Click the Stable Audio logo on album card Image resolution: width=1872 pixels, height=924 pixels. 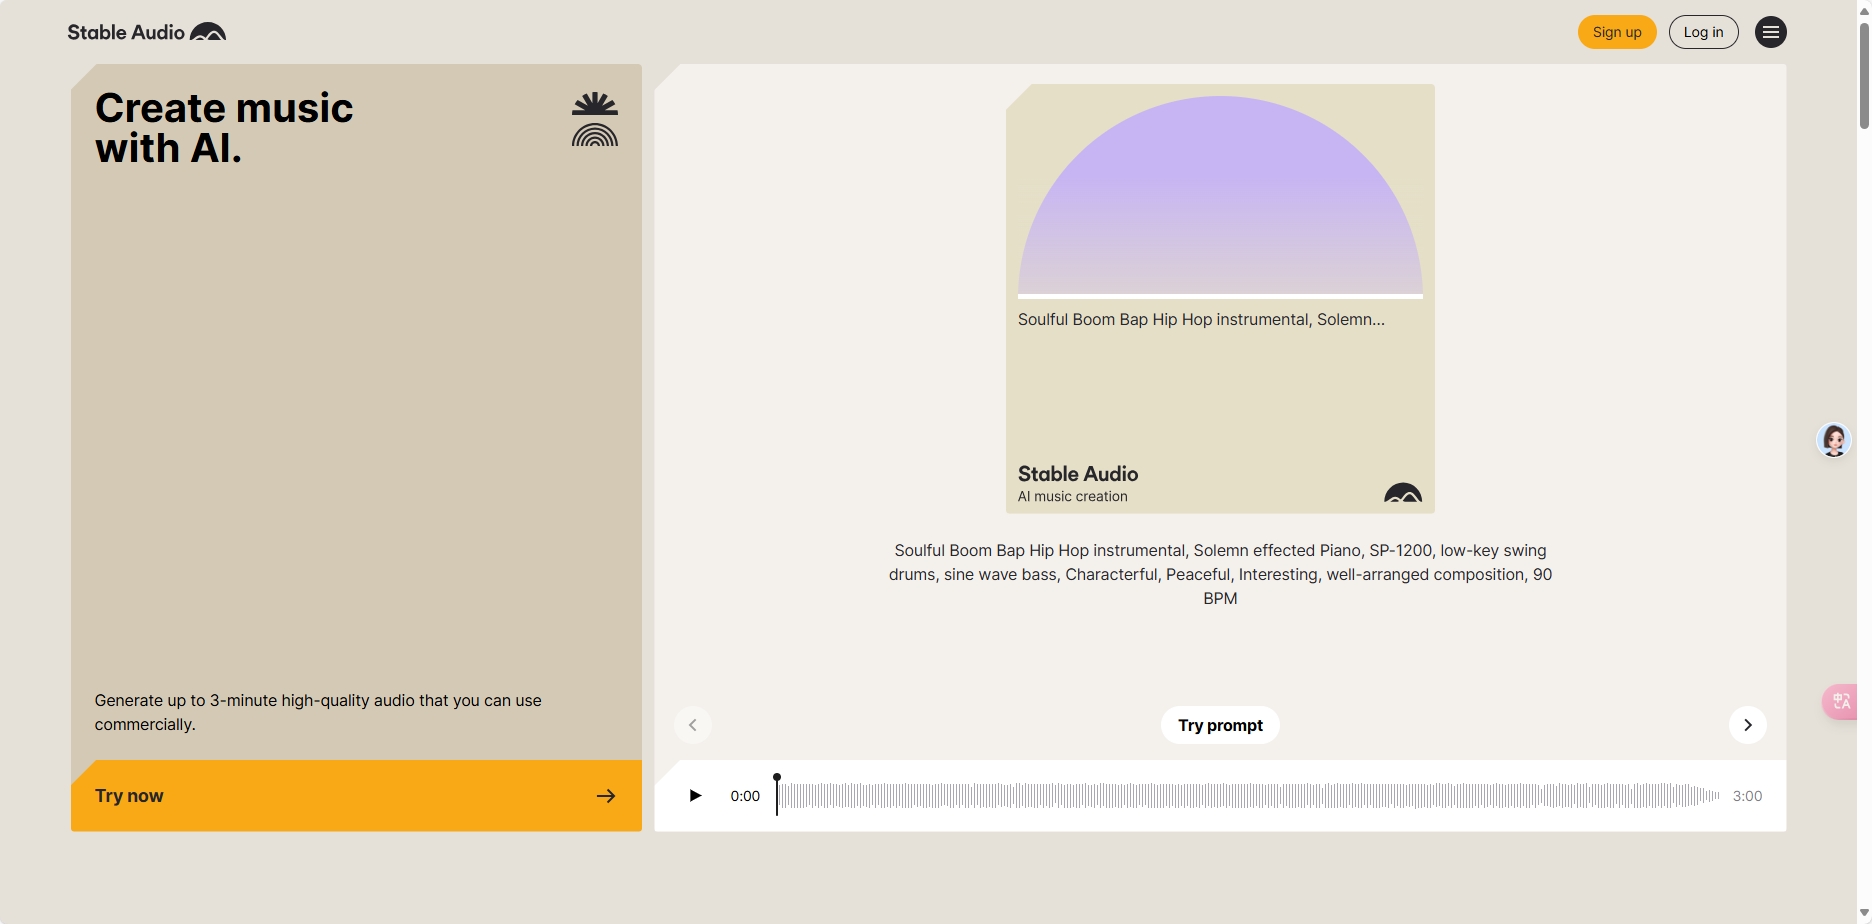tap(1402, 493)
